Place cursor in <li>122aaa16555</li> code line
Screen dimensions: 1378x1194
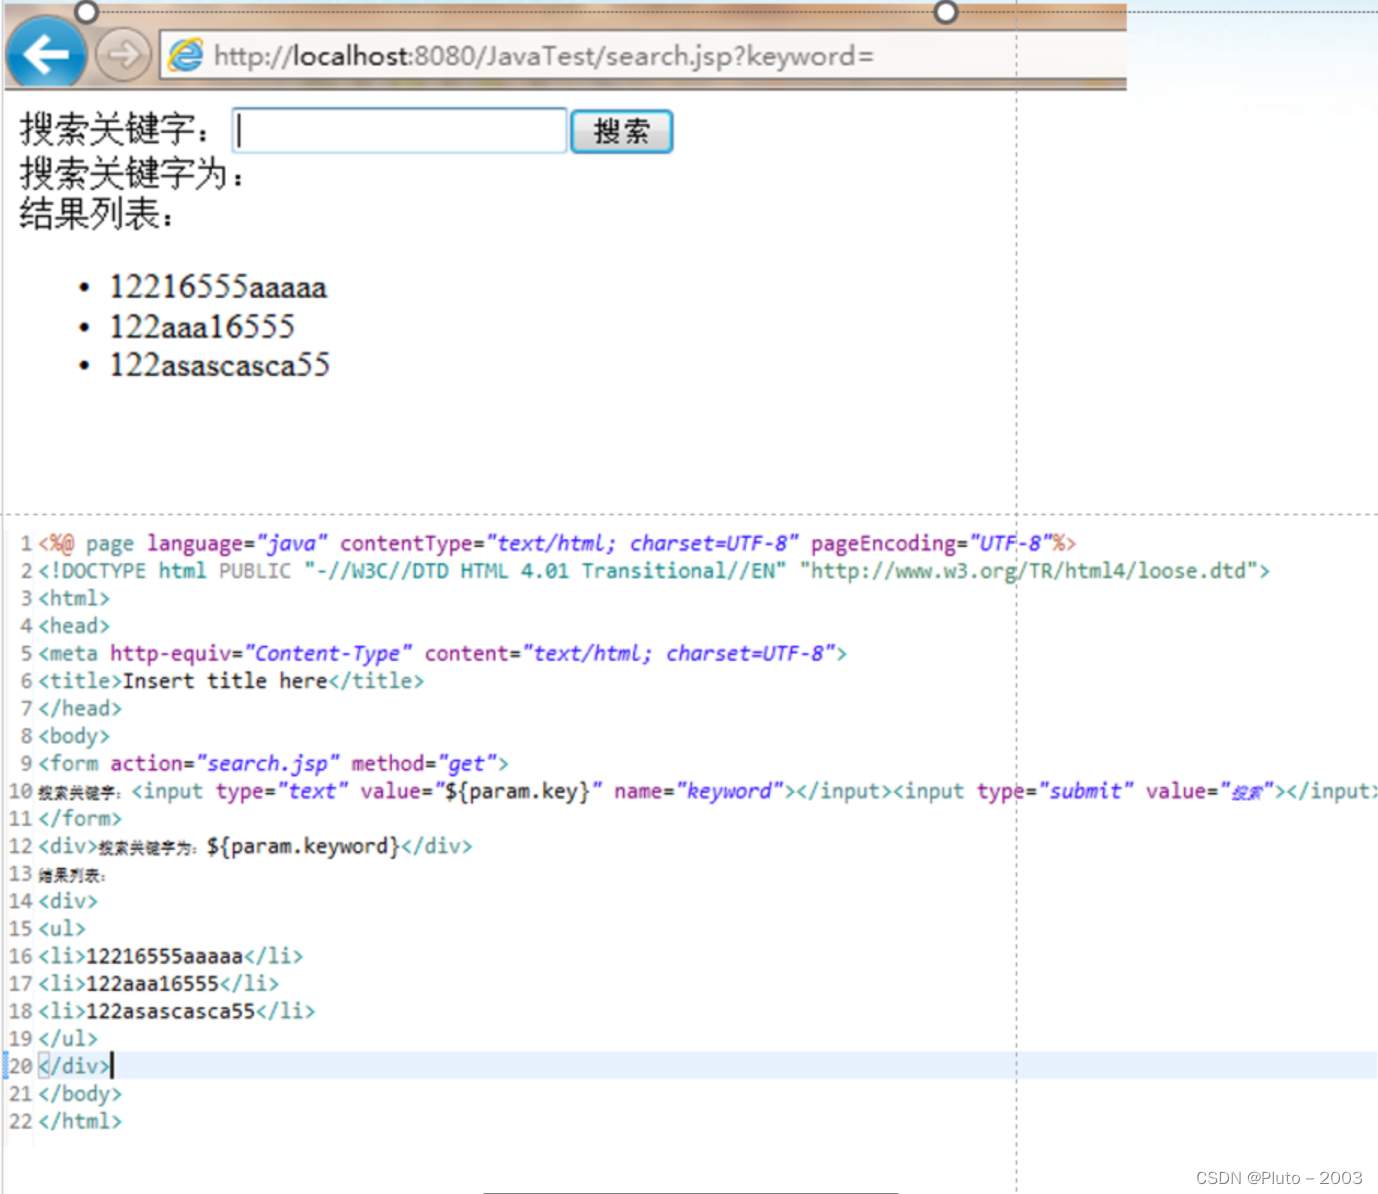(158, 984)
